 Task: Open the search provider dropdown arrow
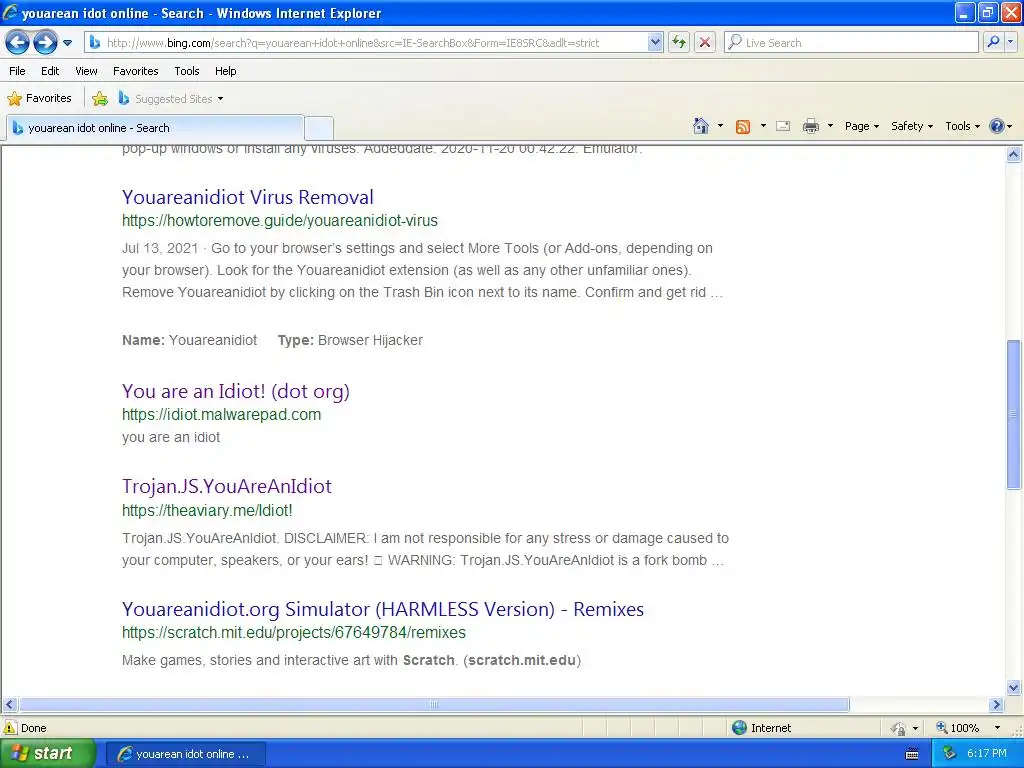pos(1010,42)
